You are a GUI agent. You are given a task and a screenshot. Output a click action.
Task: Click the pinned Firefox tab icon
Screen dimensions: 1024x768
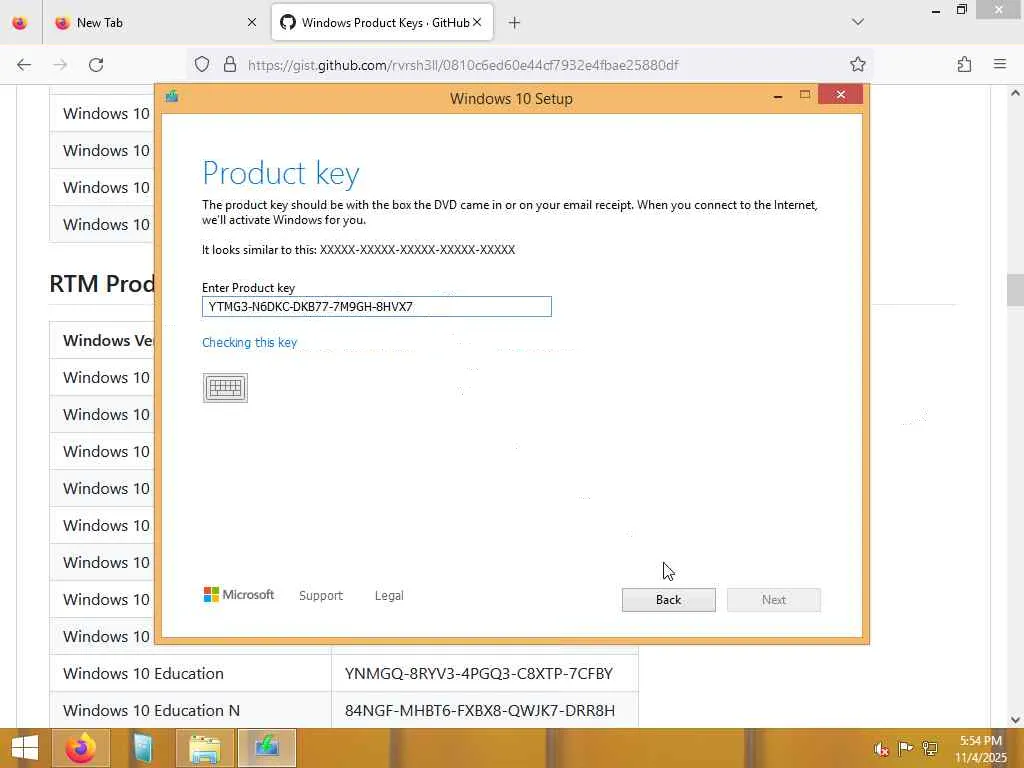click(x=20, y=23)
